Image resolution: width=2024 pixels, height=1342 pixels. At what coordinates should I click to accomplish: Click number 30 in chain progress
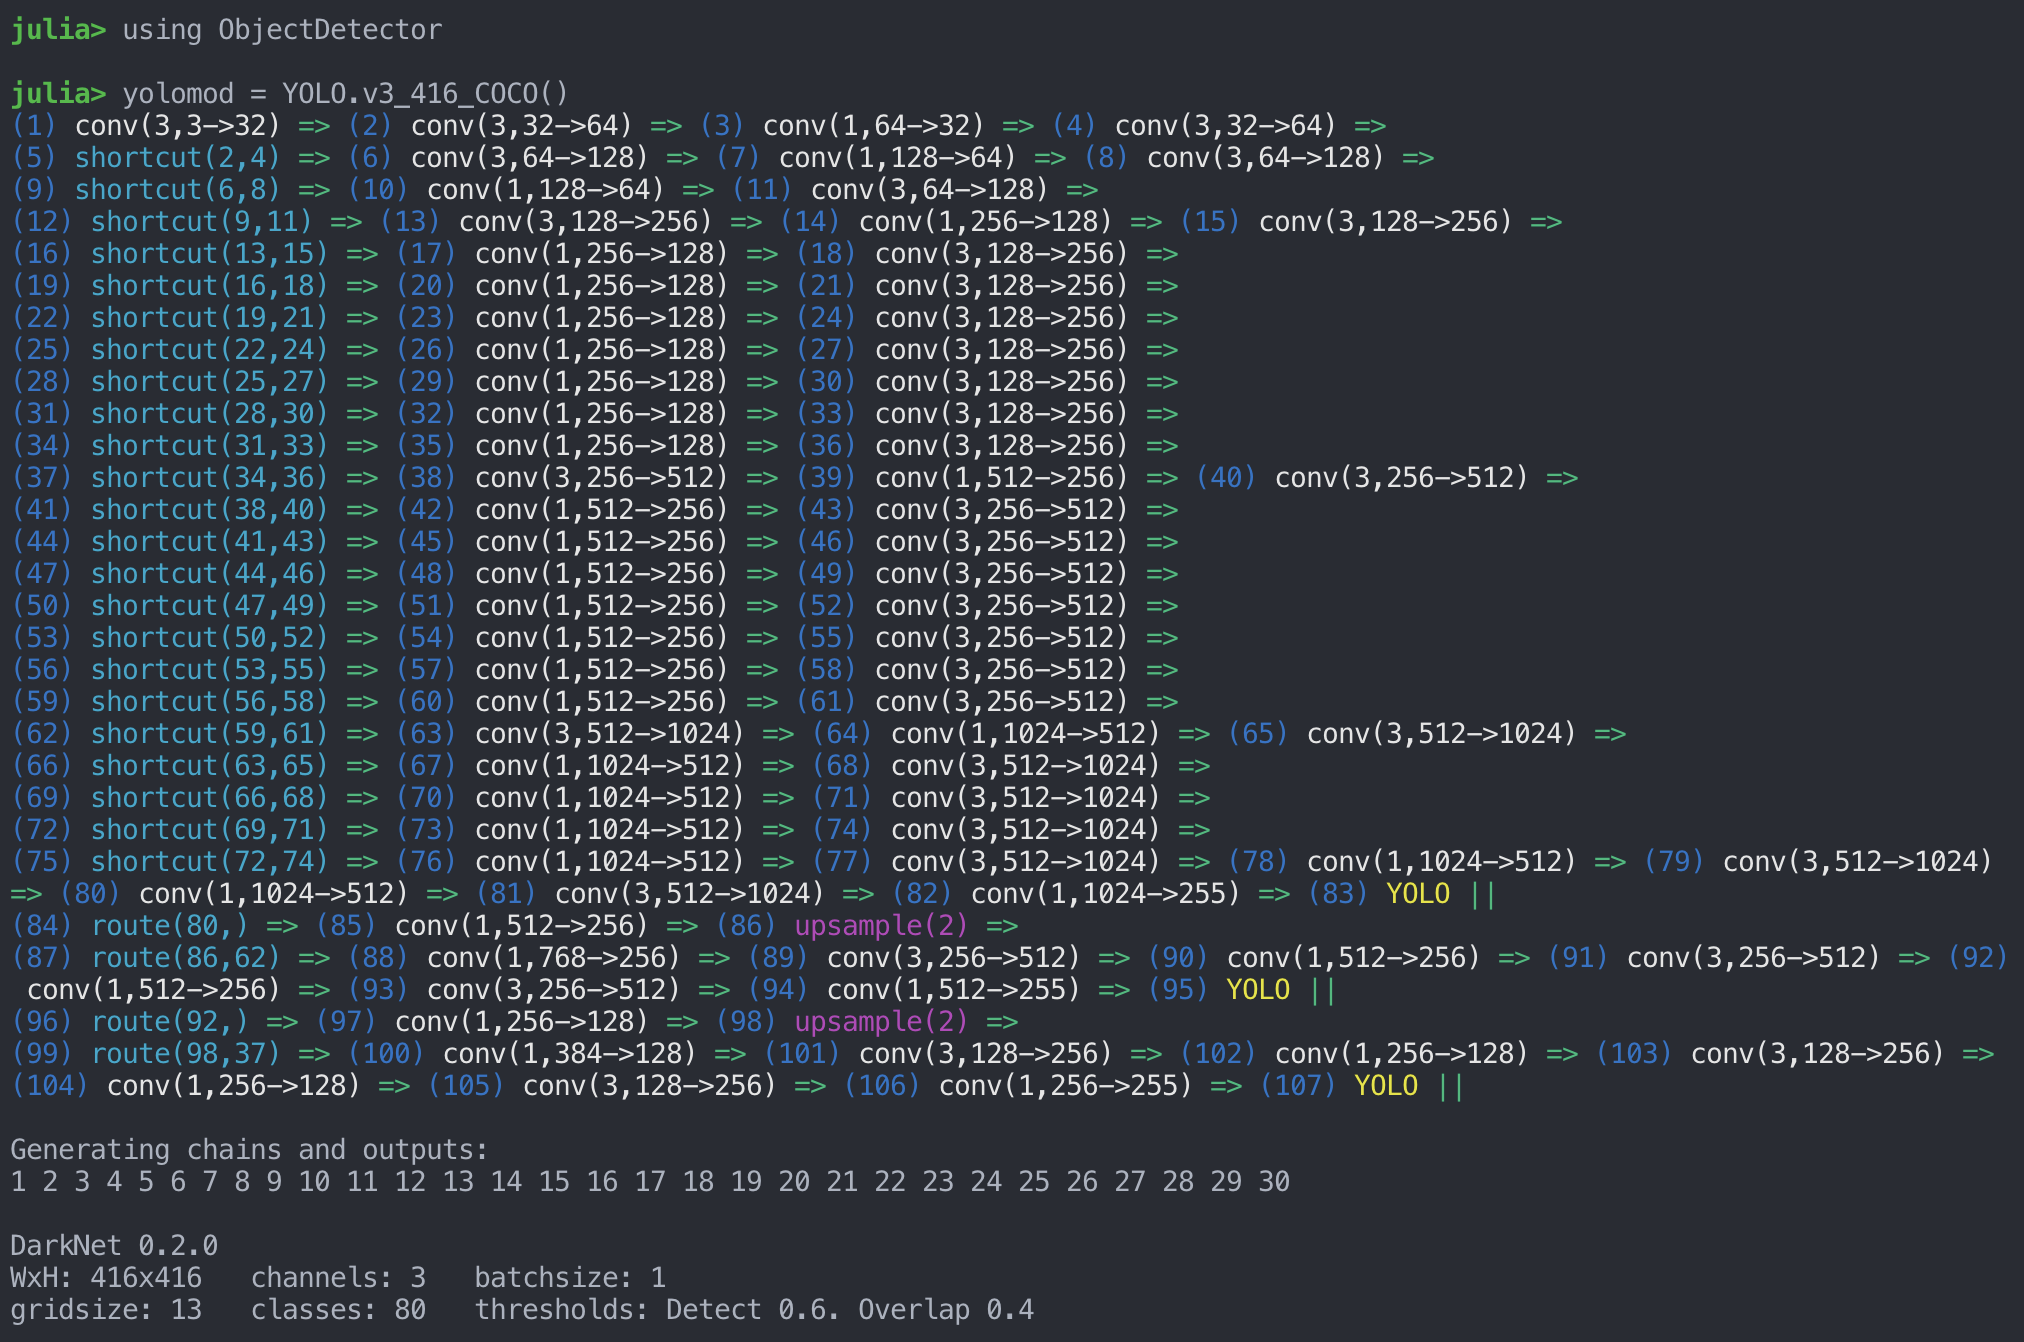click(x=1274, y=1182)
